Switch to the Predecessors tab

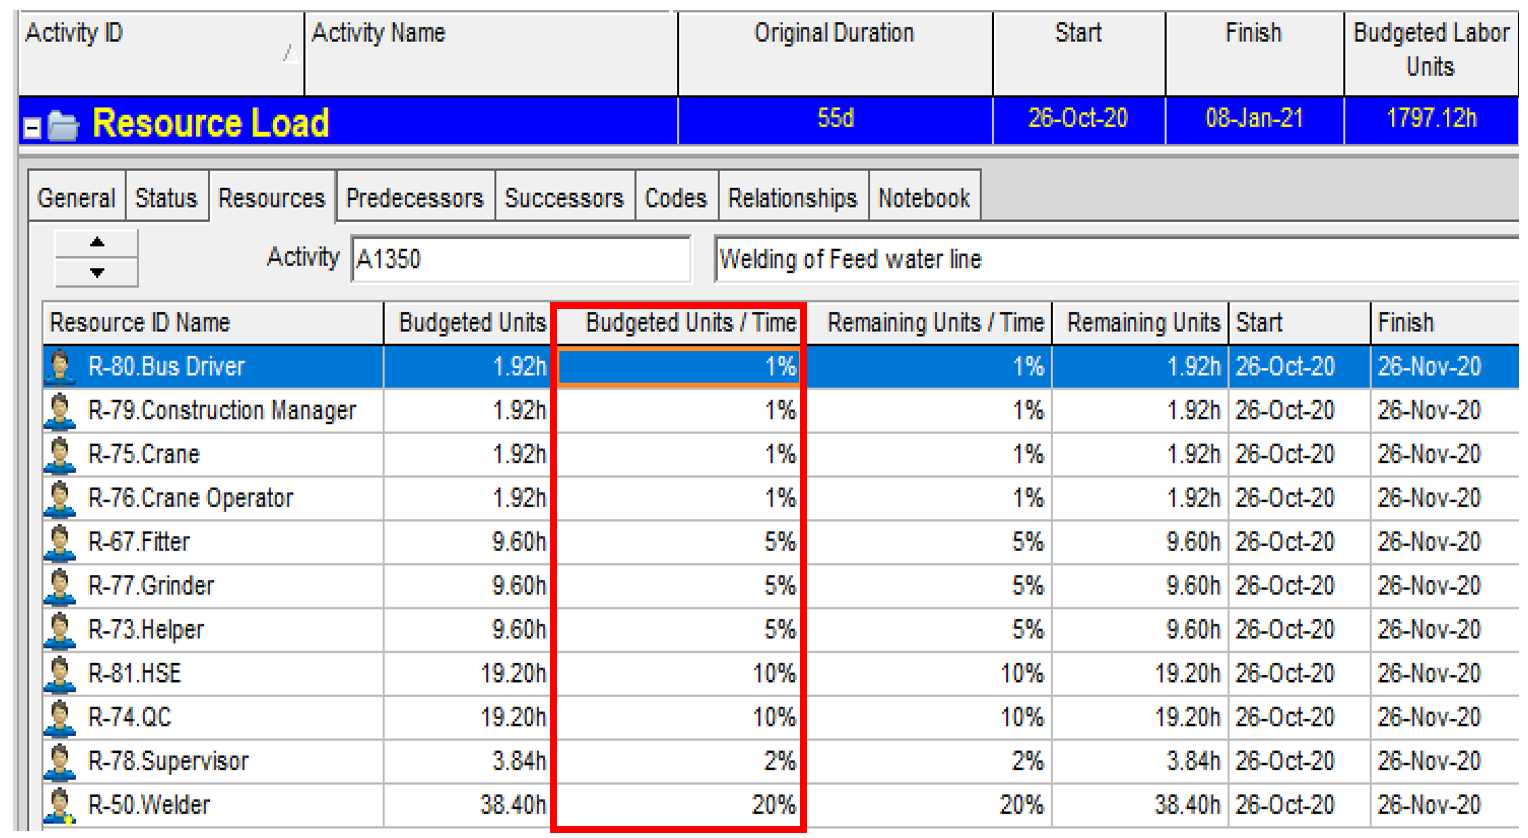[x=415, y=197]
